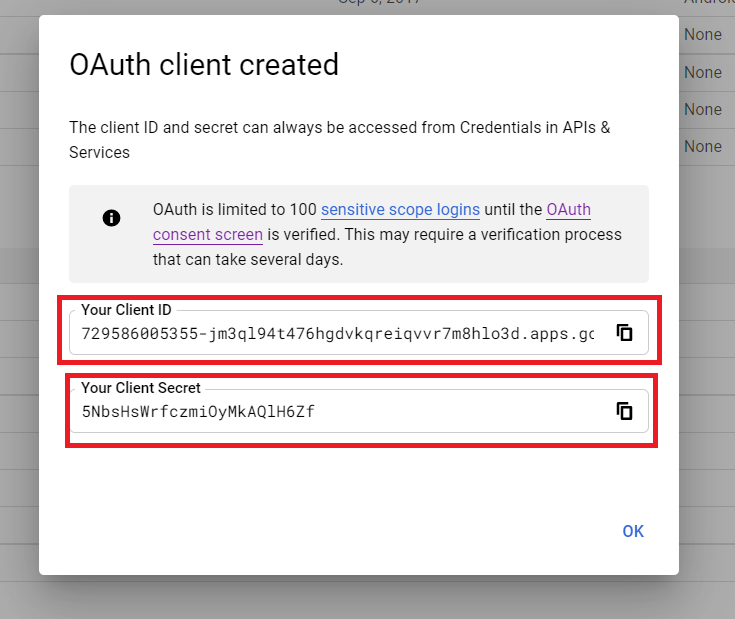The image size is (735, 619).
Task: Copy the Client ID to clipboard
Action: [x=624, y=333]
